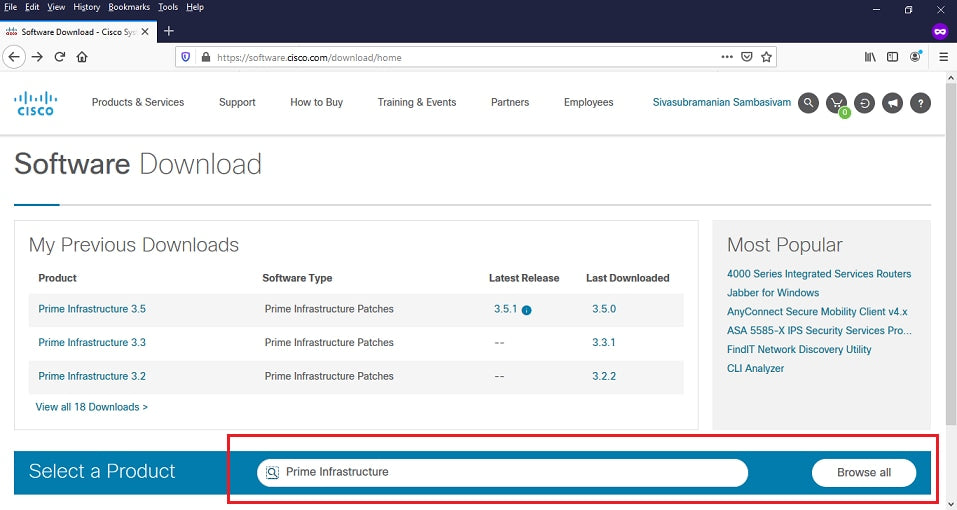Click the Browse all button

(863, 472)
